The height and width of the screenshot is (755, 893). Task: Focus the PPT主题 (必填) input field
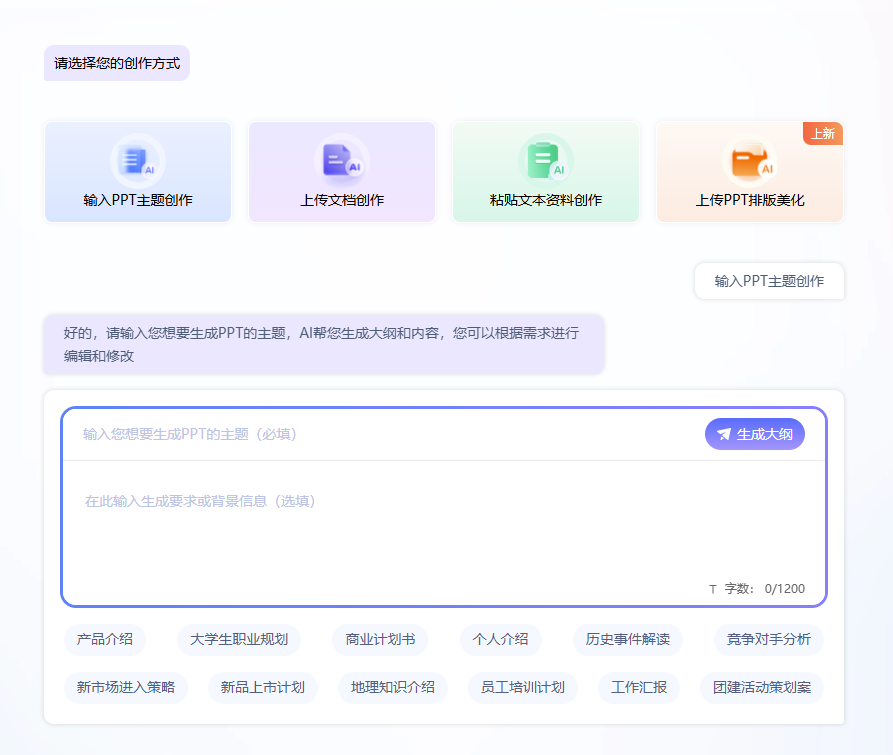click(x=382, y=434)
